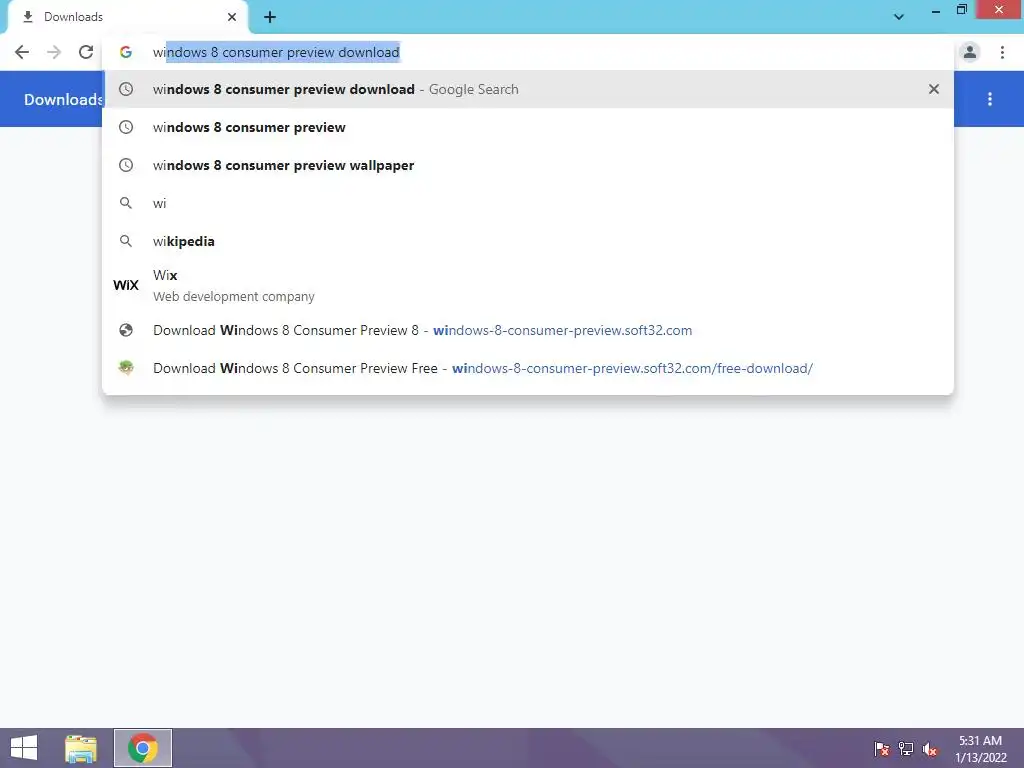This screenshot has width=1024, height=768.
Task: Click the Google G icon in address bar
Action: [x=126, y=52]
